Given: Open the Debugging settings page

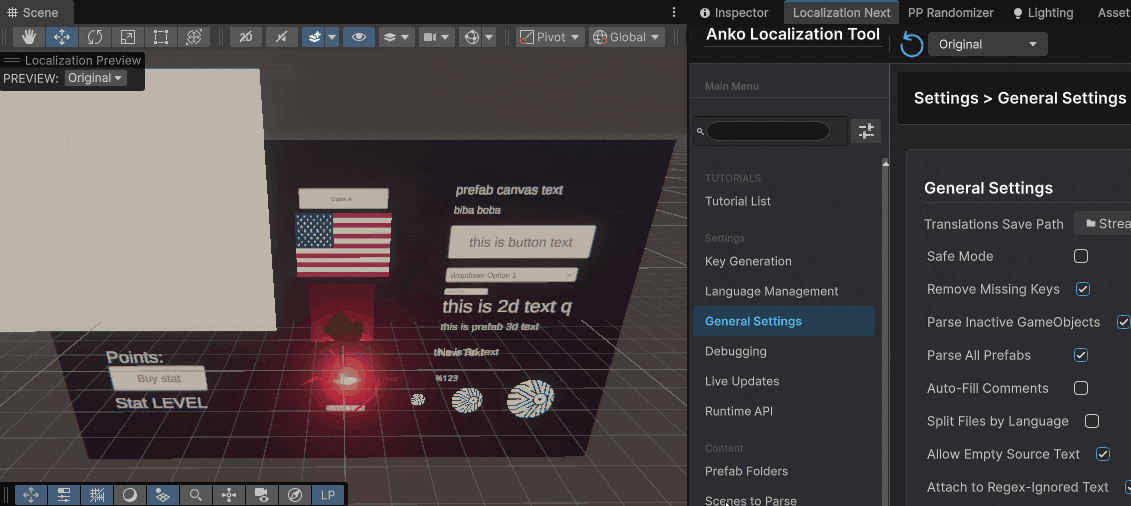Looking at the screenshot, I should (x=736, y=351).
